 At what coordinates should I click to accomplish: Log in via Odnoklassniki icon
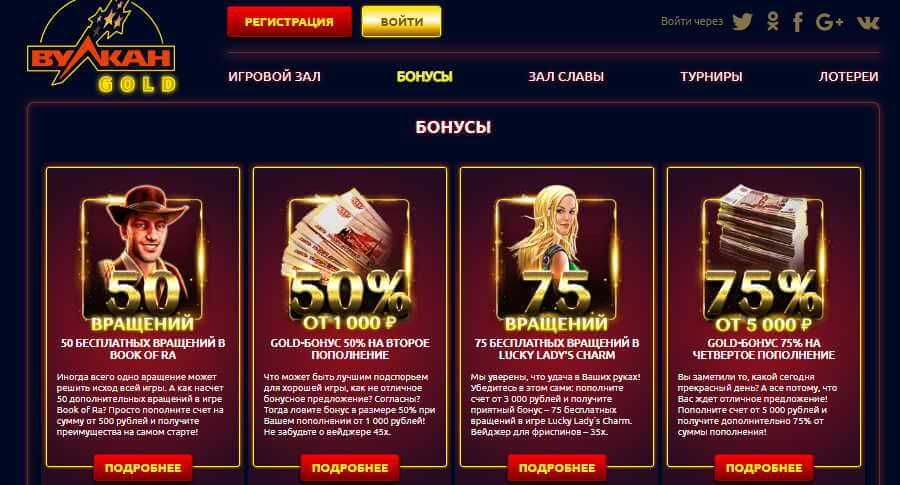pos(773,22)
